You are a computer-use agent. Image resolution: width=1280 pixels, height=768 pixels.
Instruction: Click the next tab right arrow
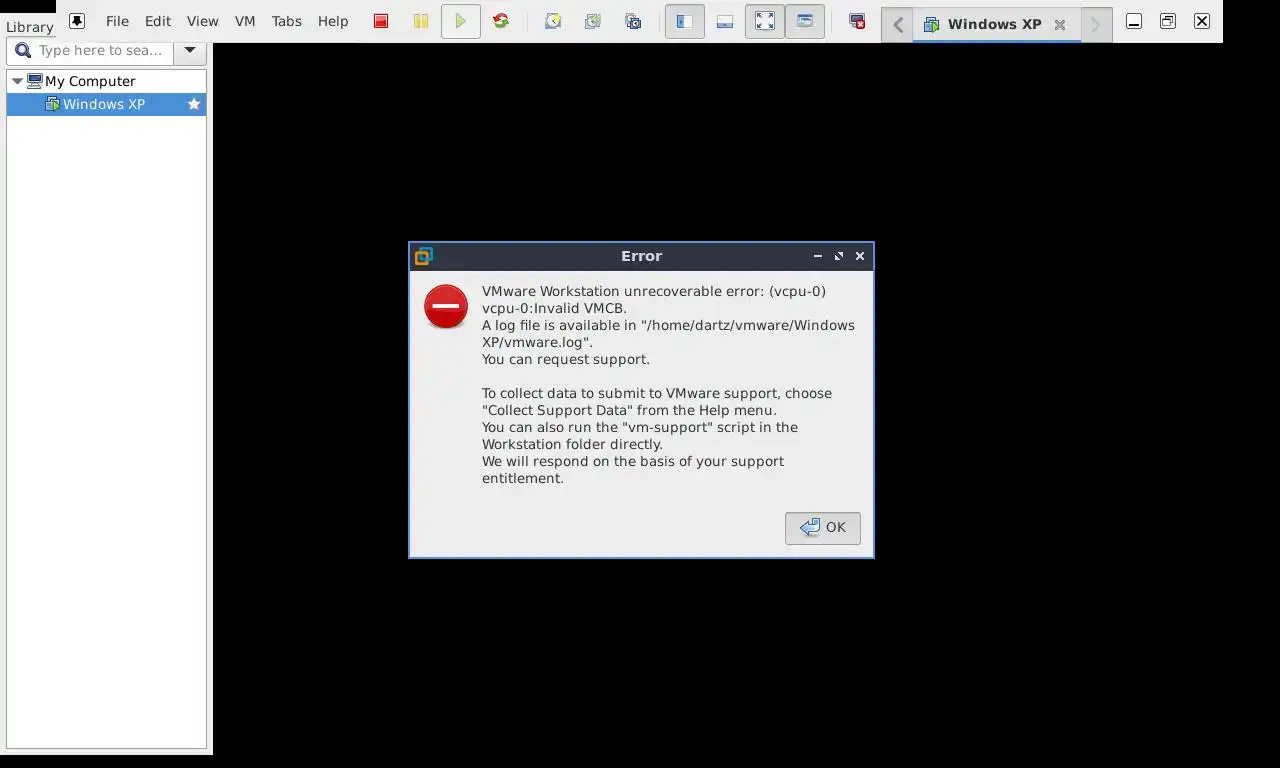(x=1095, y=25)
